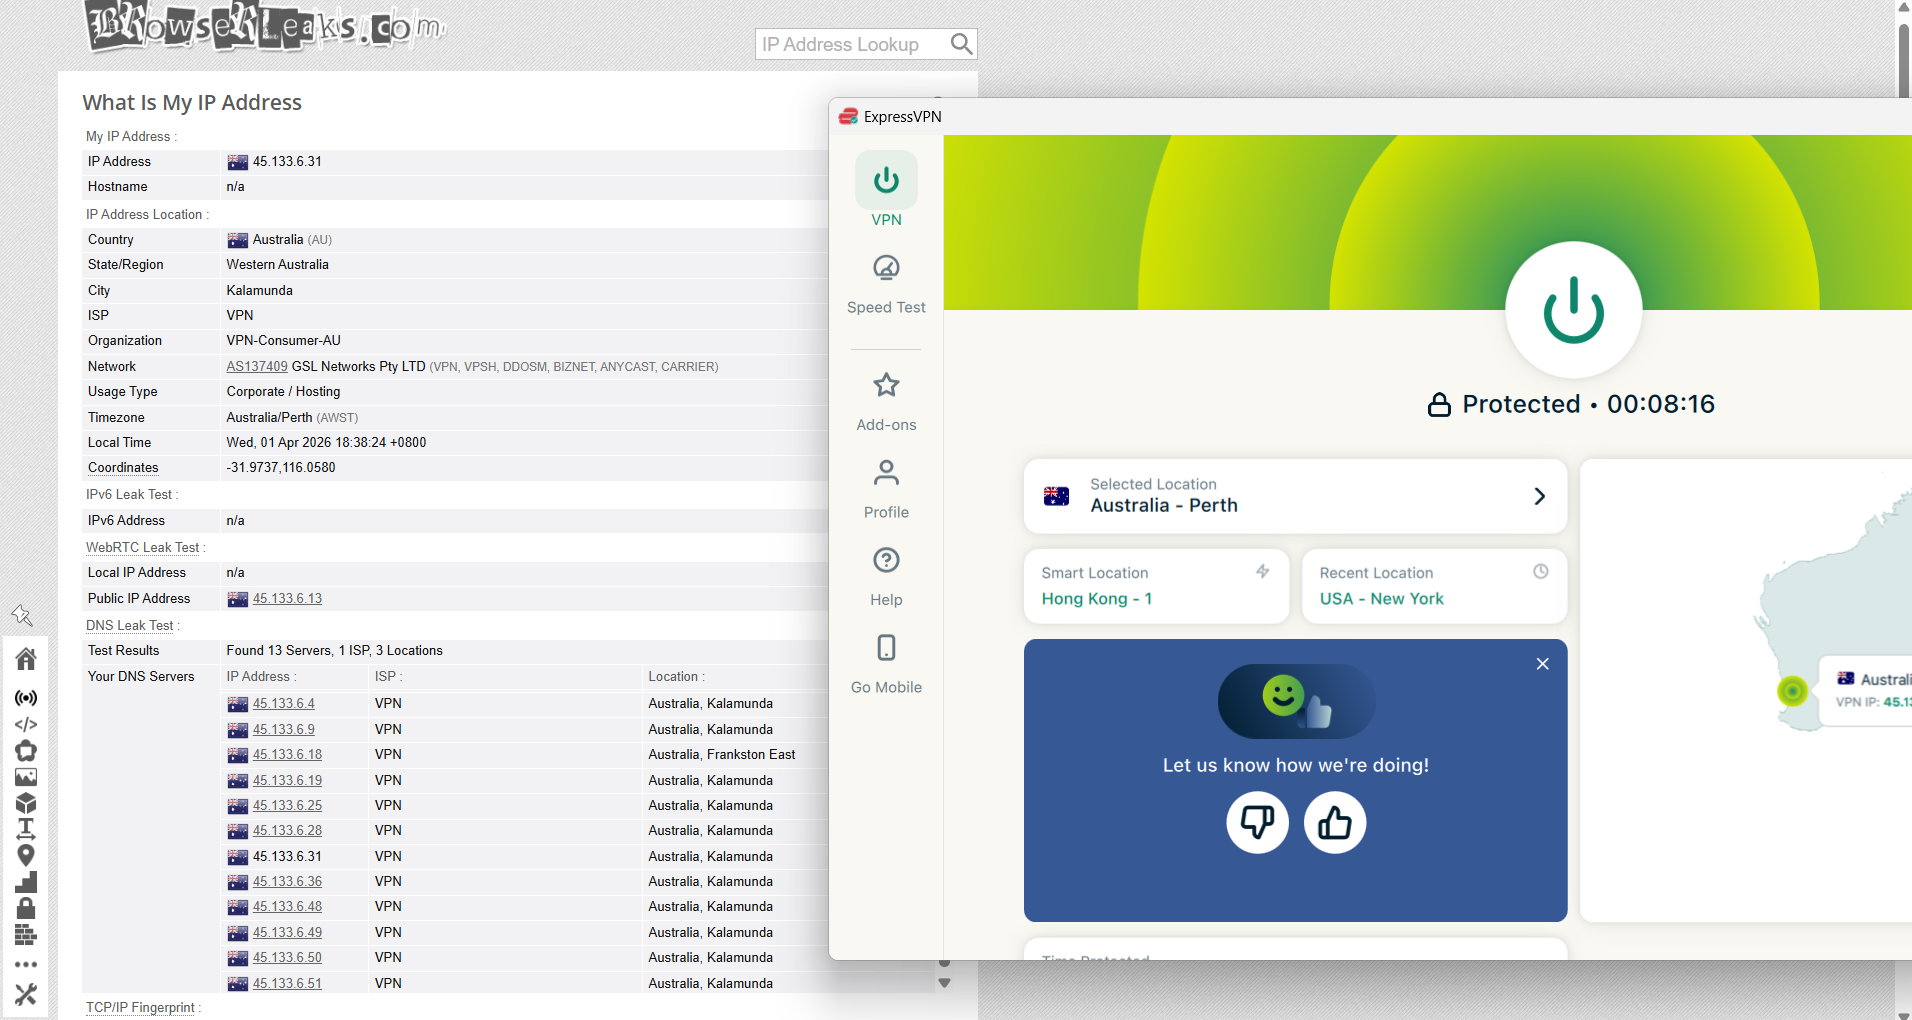Expand the ellipsis menu in BrowserLeaks sidebar
This screenshot has height=1020, width=1912.
tap(26, 963)
